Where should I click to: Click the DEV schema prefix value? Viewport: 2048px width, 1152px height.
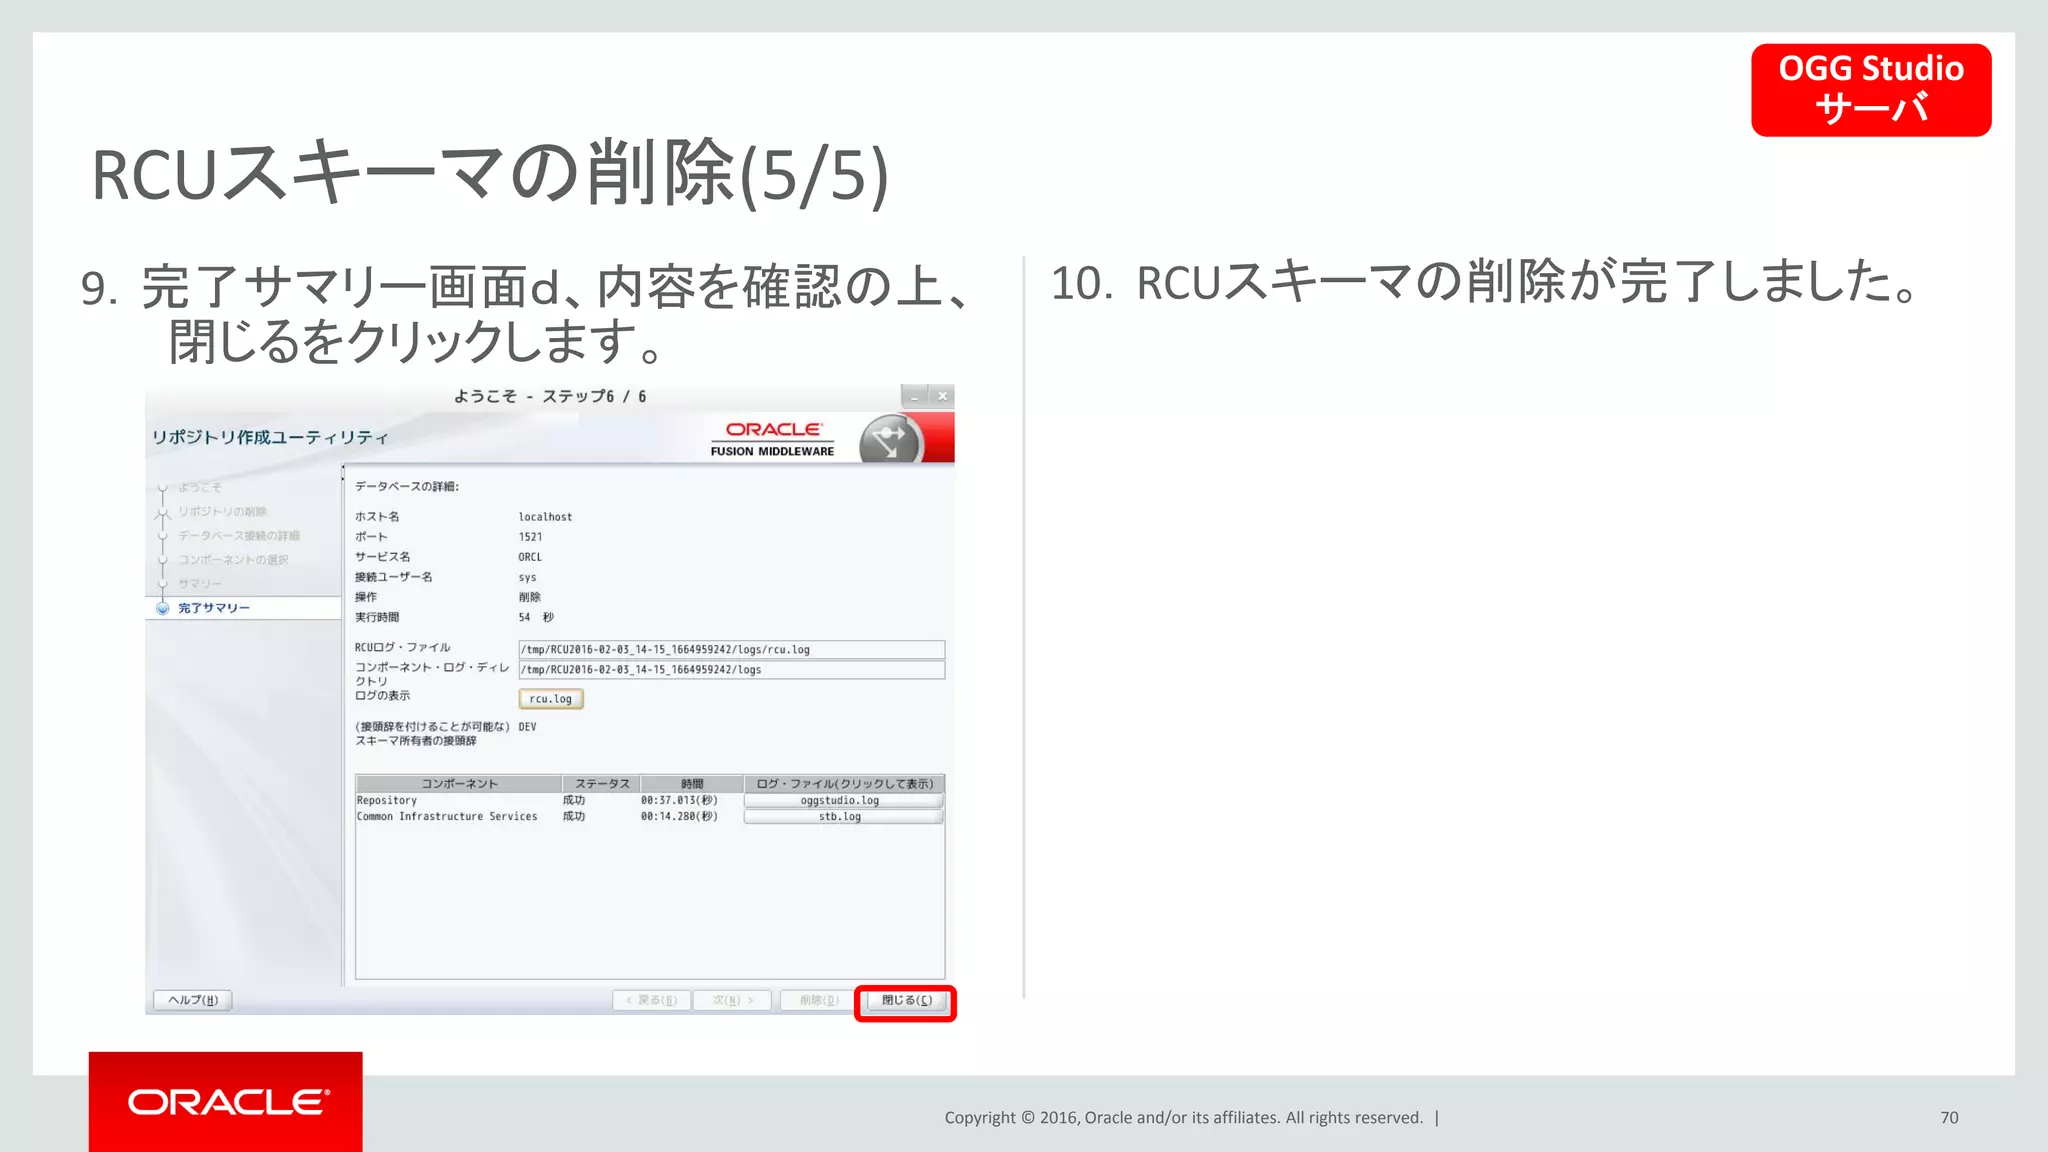(x=527, y=727)
